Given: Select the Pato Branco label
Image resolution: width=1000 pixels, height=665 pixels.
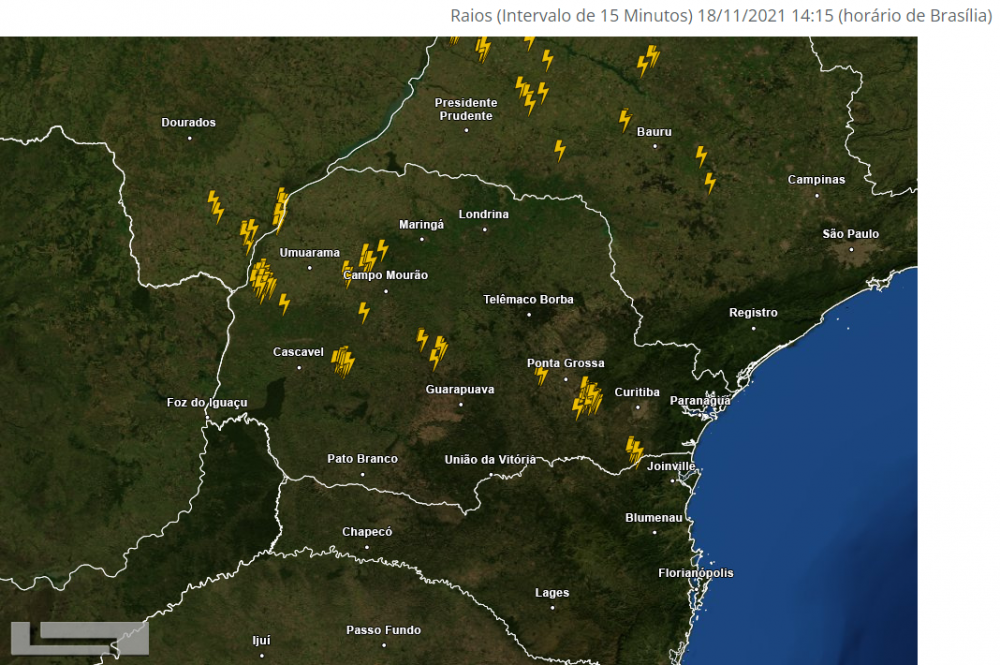Looking at the screenshot, I should (x=362, y=459).
